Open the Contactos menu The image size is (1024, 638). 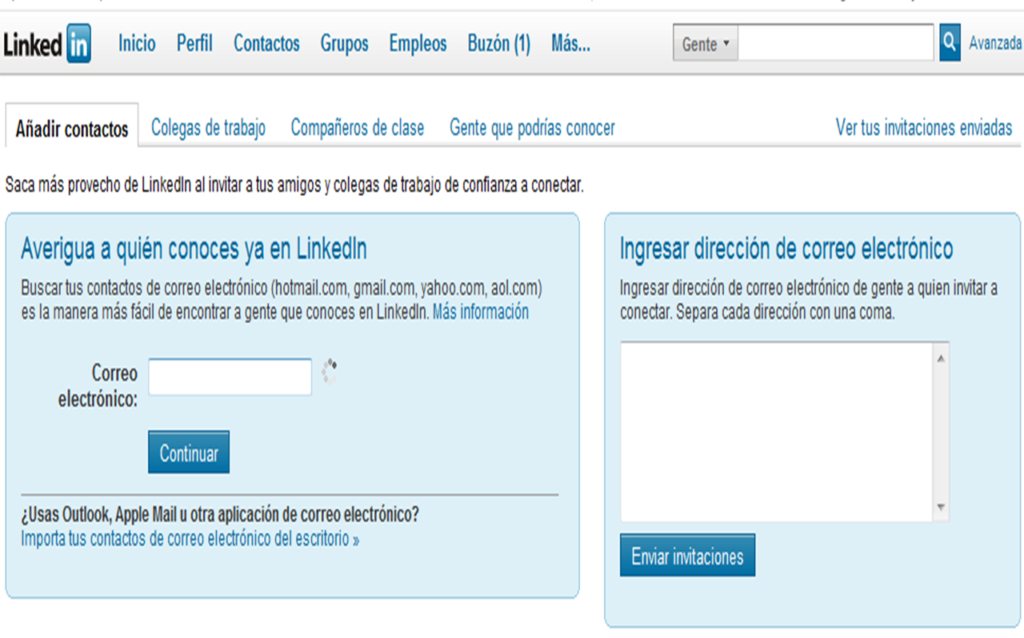click(x=266, y=44)
